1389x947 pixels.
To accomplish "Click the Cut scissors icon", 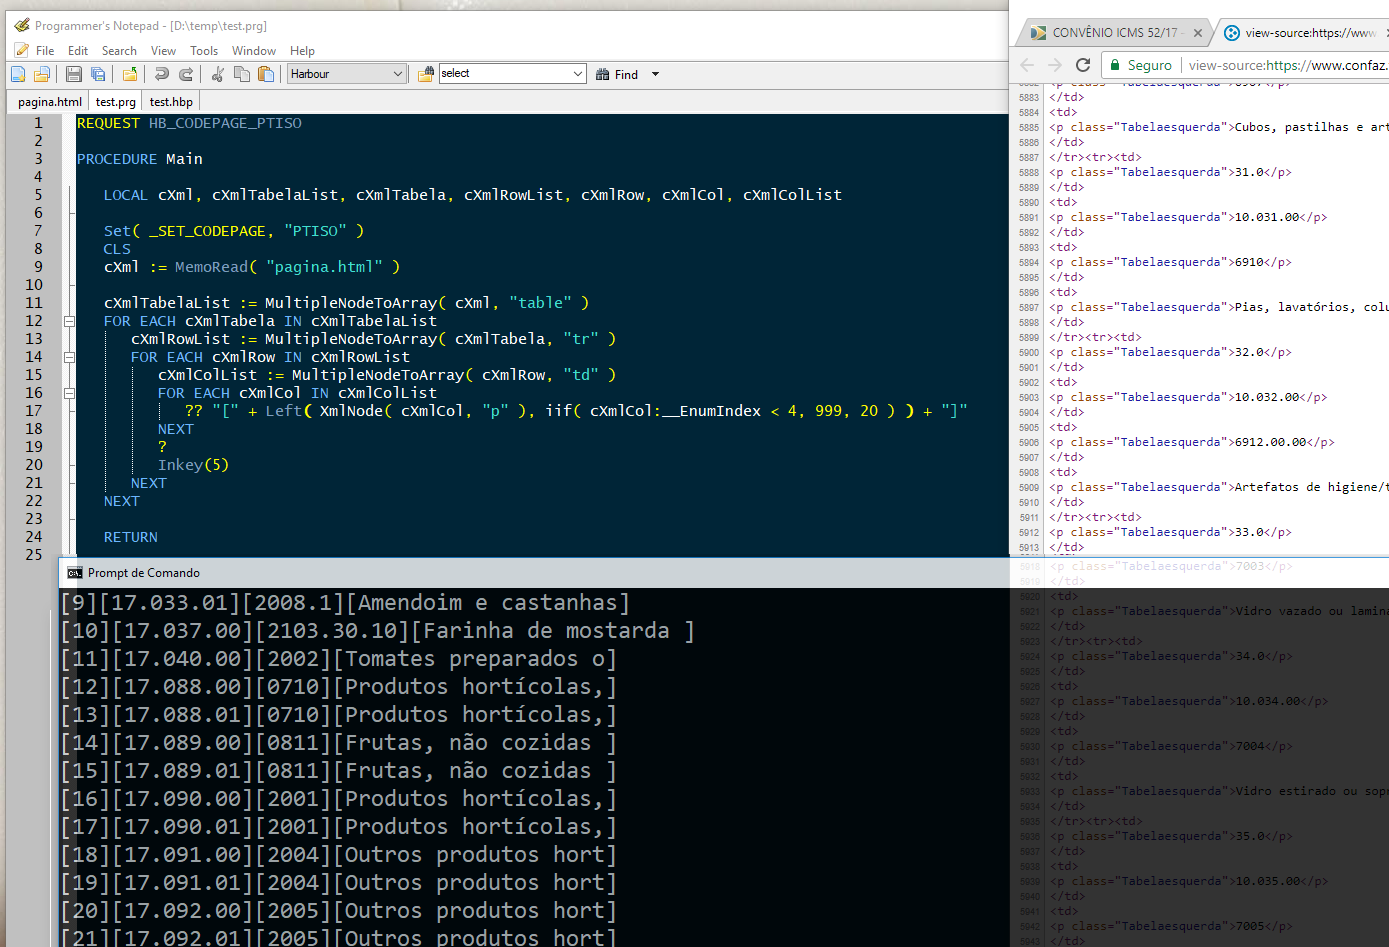I will (217, 74).
